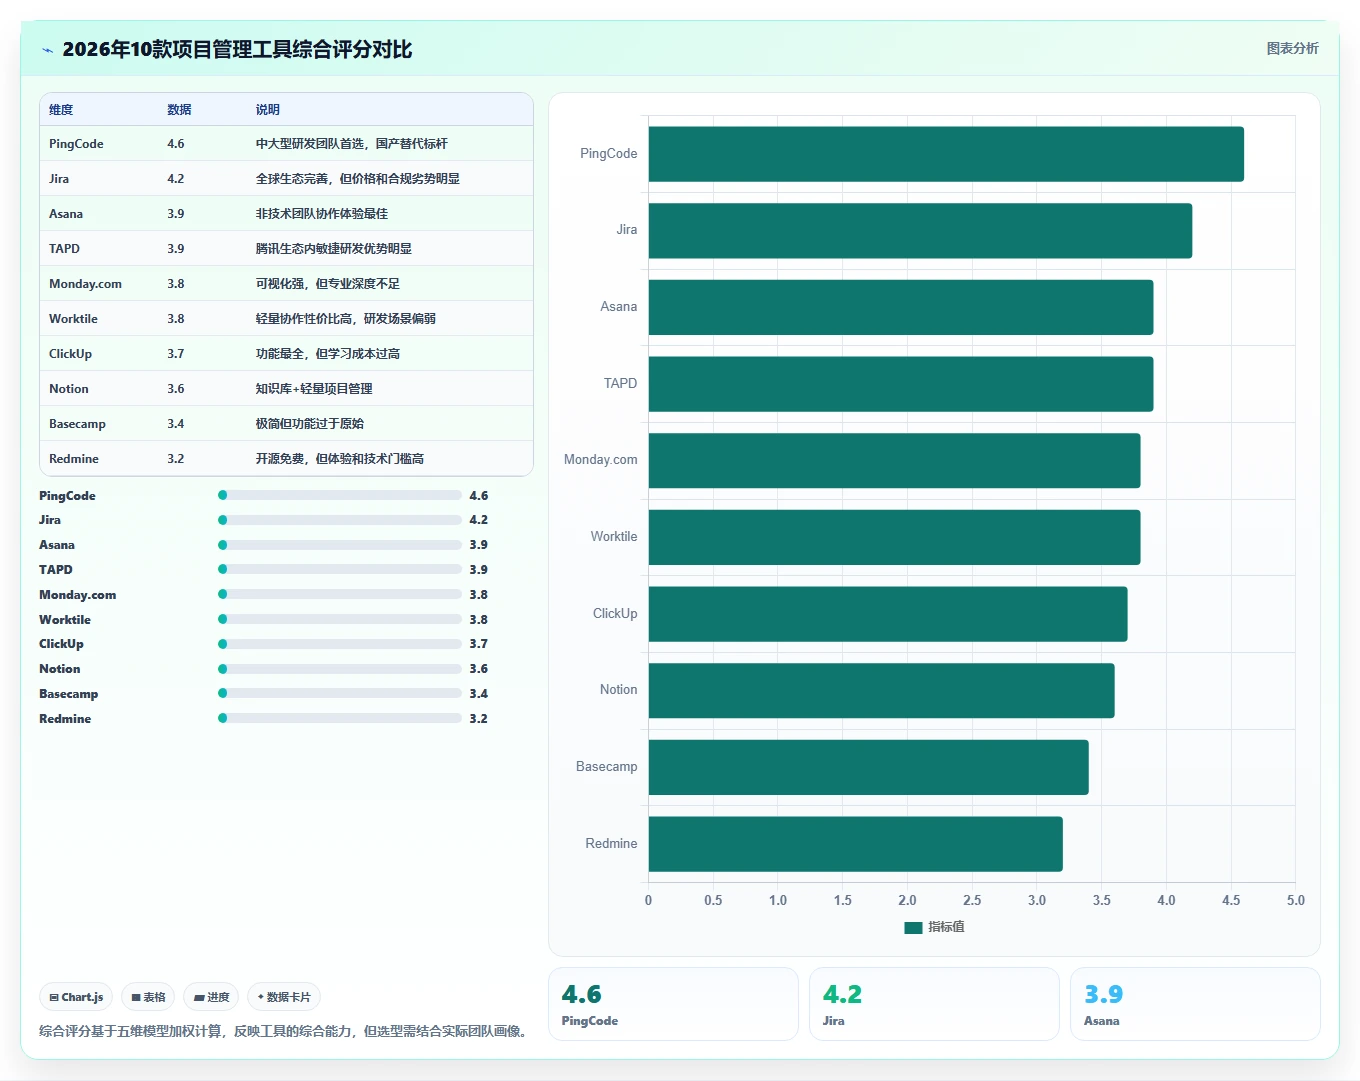
Task: Click the 2.5 tick on chart x-axis
Action: click(972, 900)
